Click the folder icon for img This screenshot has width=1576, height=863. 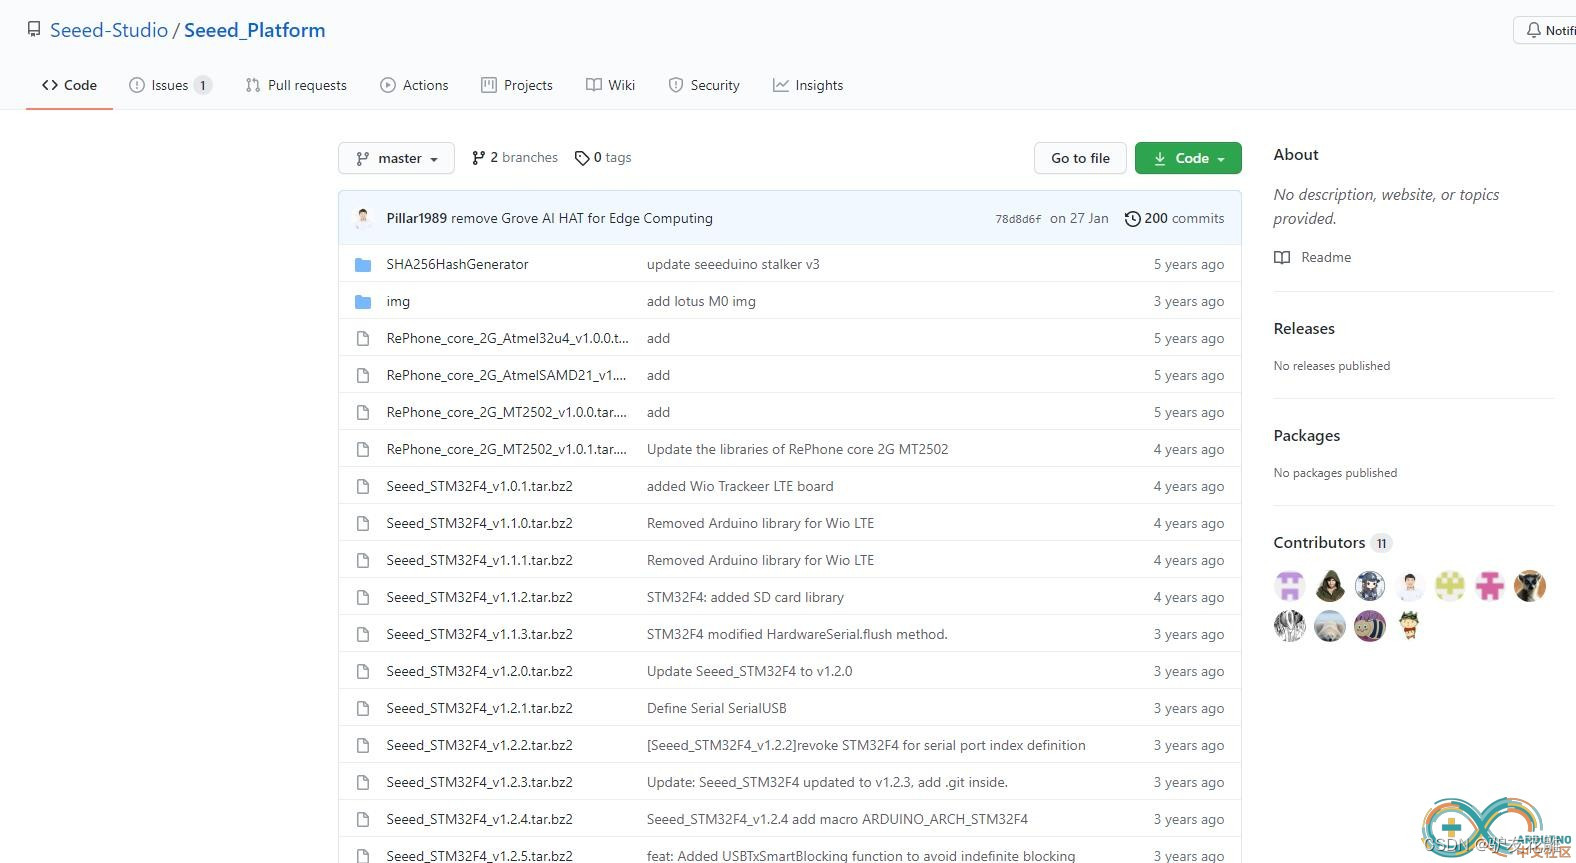click(x=363, y=301)
